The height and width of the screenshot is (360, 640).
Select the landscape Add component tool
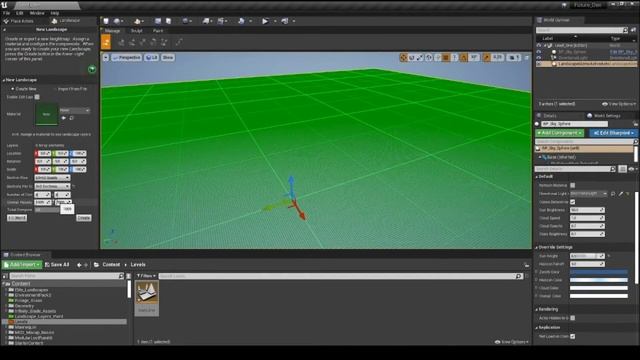[x=132, y=42]
